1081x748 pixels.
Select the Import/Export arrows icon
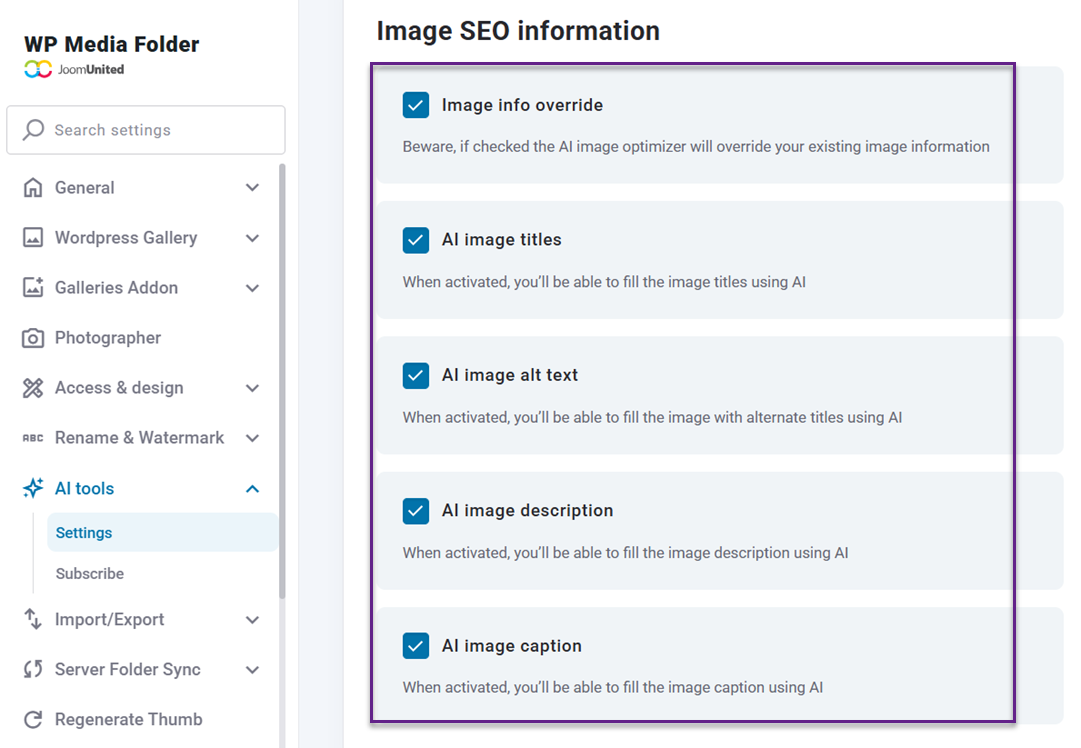tap(32, 619)
